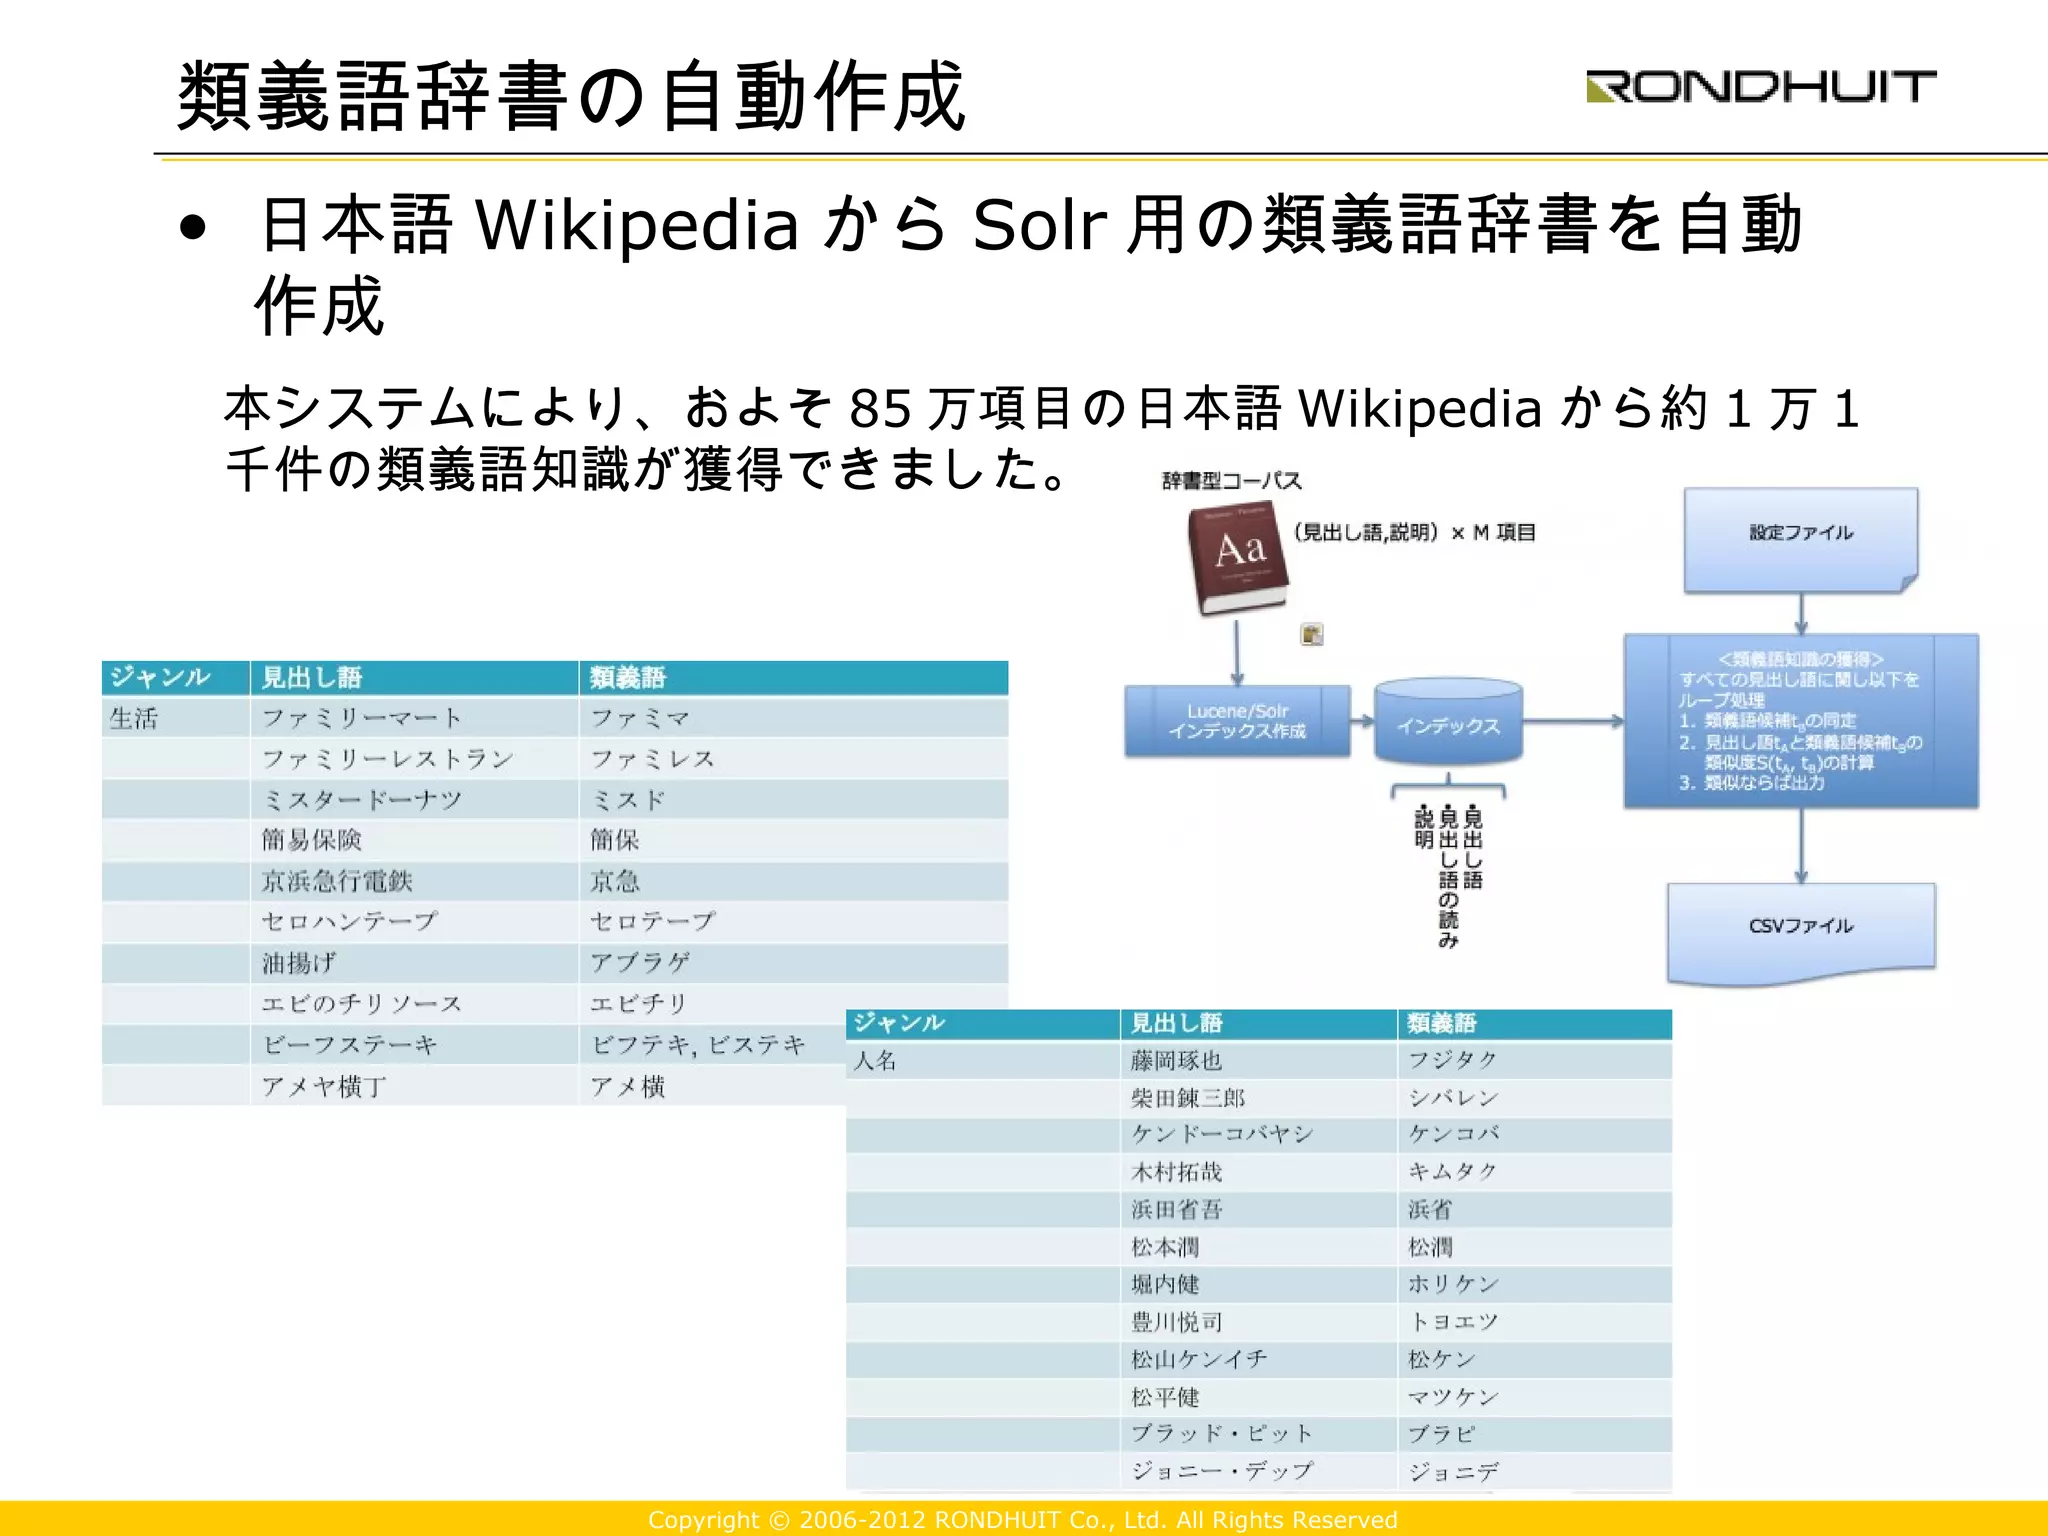Screen dimensions: 2048x1536
Task: Click the ブラッド・ピット cell
Action: (1258, 1434)
